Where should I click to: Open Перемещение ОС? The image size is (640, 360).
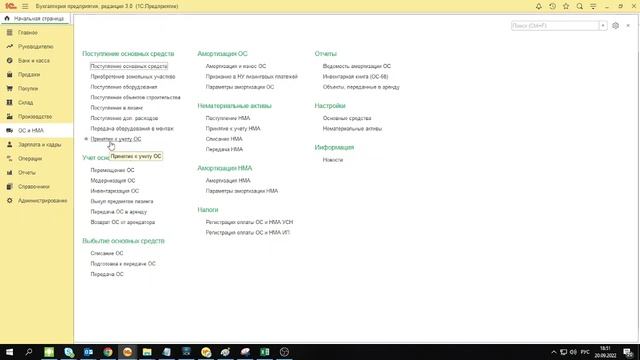(112, 170)
